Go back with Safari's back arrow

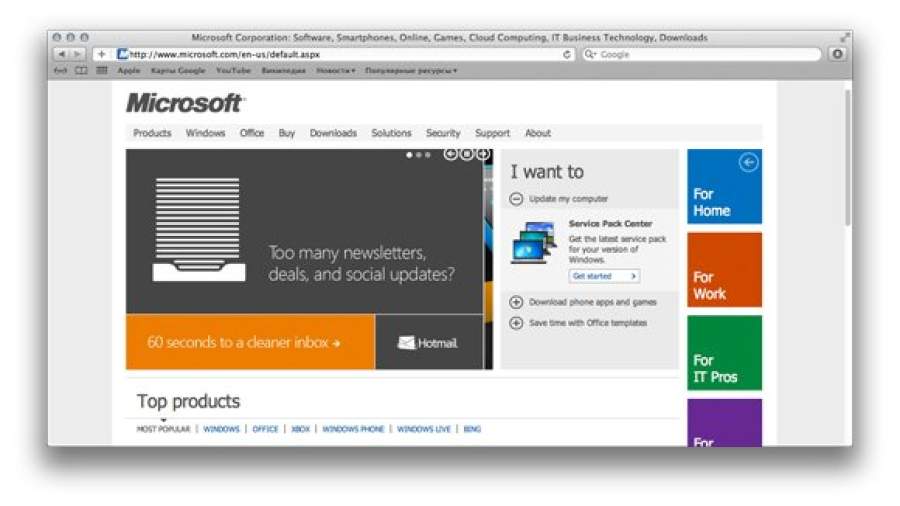click(x=61, y=54)
